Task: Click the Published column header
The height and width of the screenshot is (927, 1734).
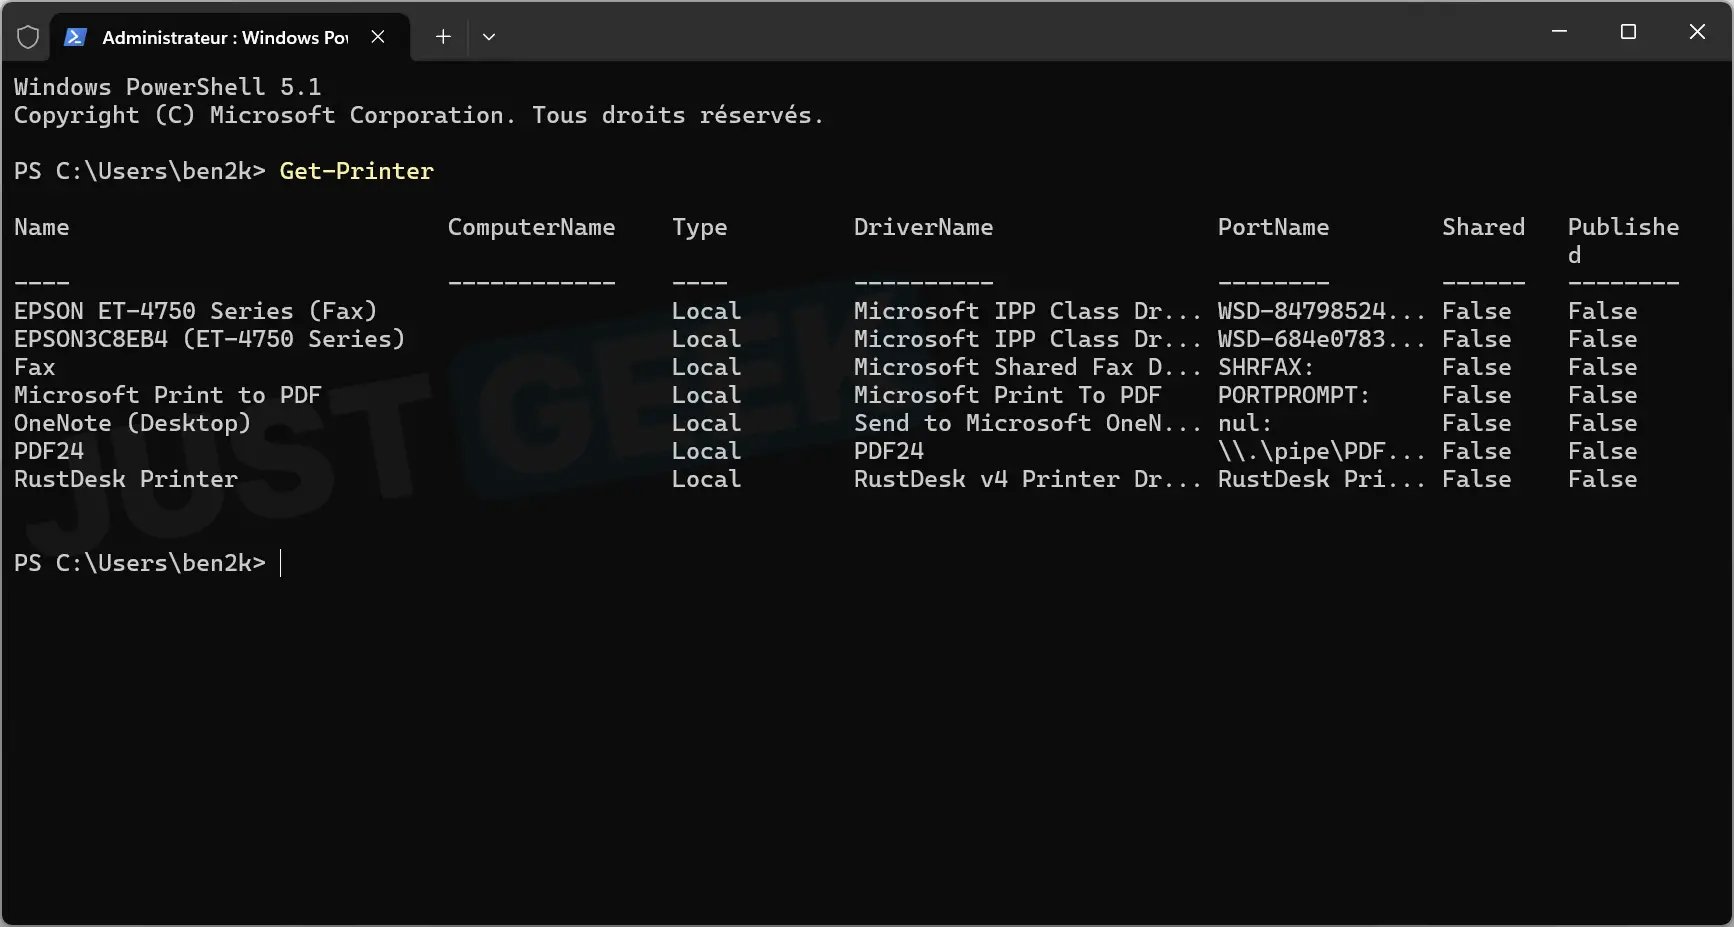Action: click(1623, 240)
